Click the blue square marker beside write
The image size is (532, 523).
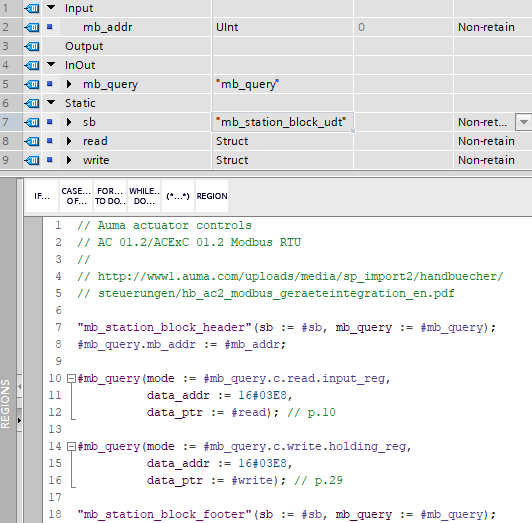[x=50, y=160]
